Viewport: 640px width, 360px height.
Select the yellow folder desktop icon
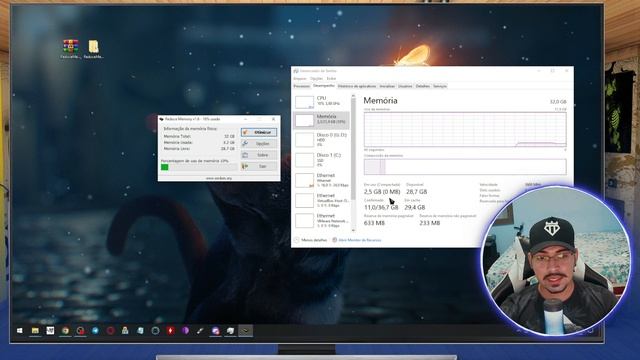tap(93, 49)
